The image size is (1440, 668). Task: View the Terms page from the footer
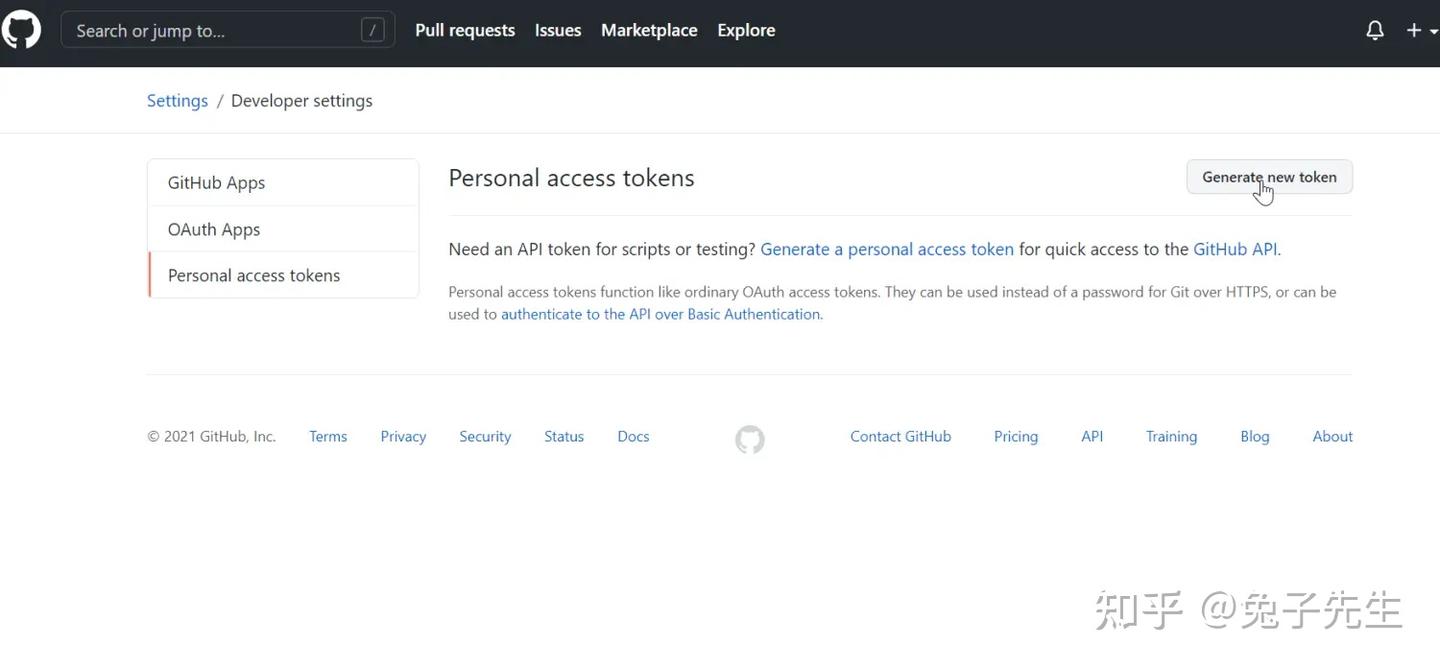coord(327,436)
